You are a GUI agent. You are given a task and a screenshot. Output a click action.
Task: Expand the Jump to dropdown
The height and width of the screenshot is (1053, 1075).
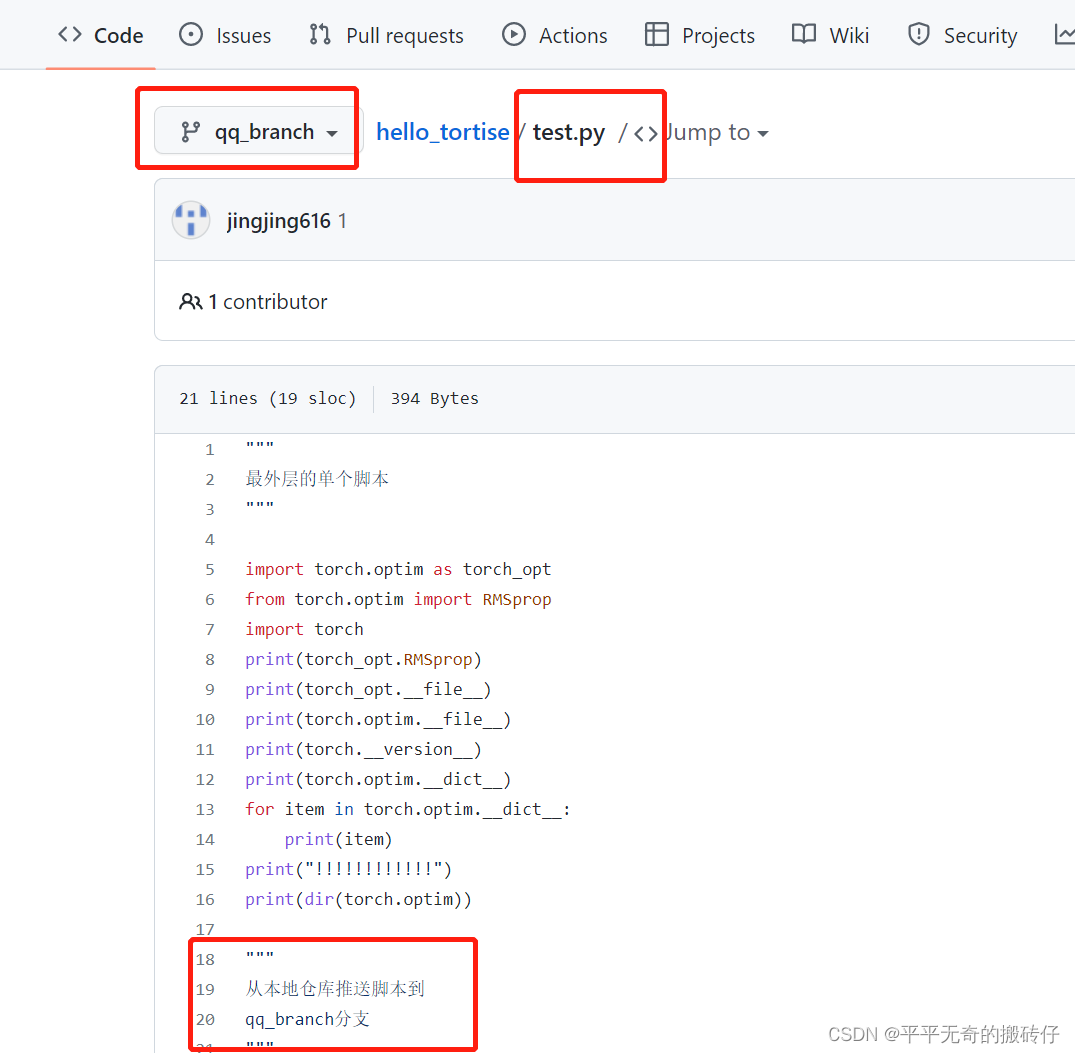(x=718, y=132)
